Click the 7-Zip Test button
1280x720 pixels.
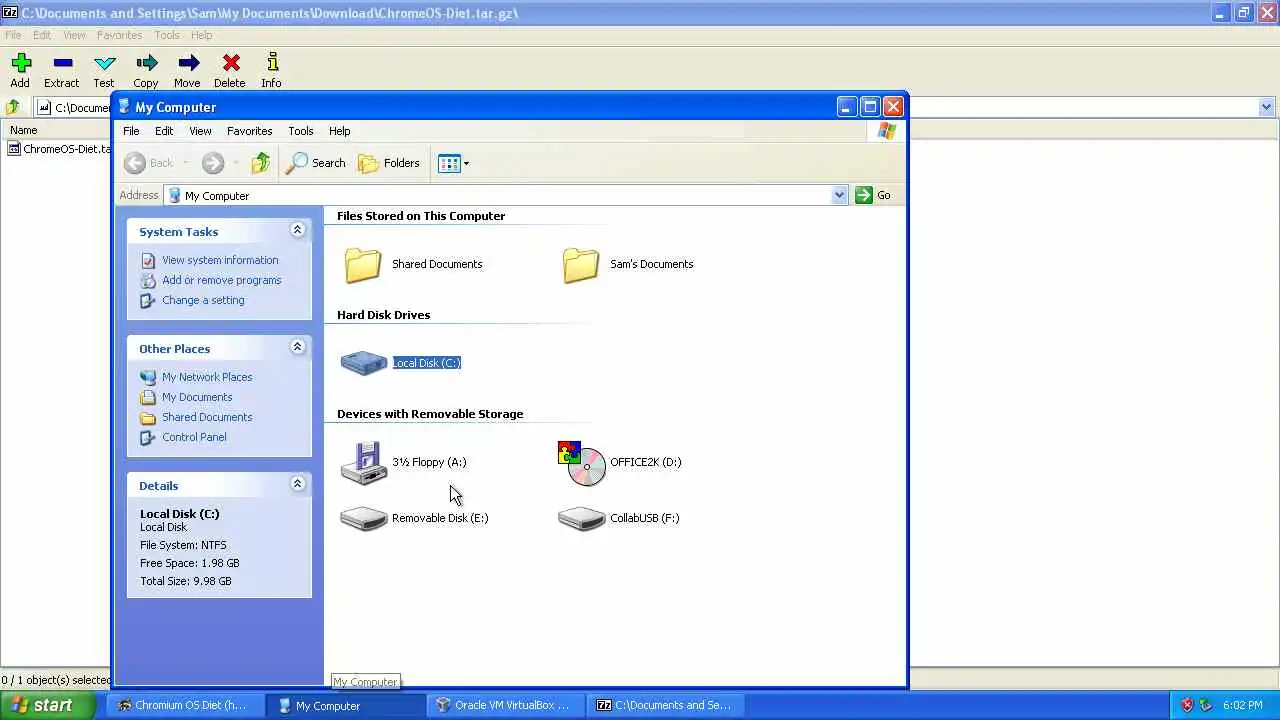[104, 71]
